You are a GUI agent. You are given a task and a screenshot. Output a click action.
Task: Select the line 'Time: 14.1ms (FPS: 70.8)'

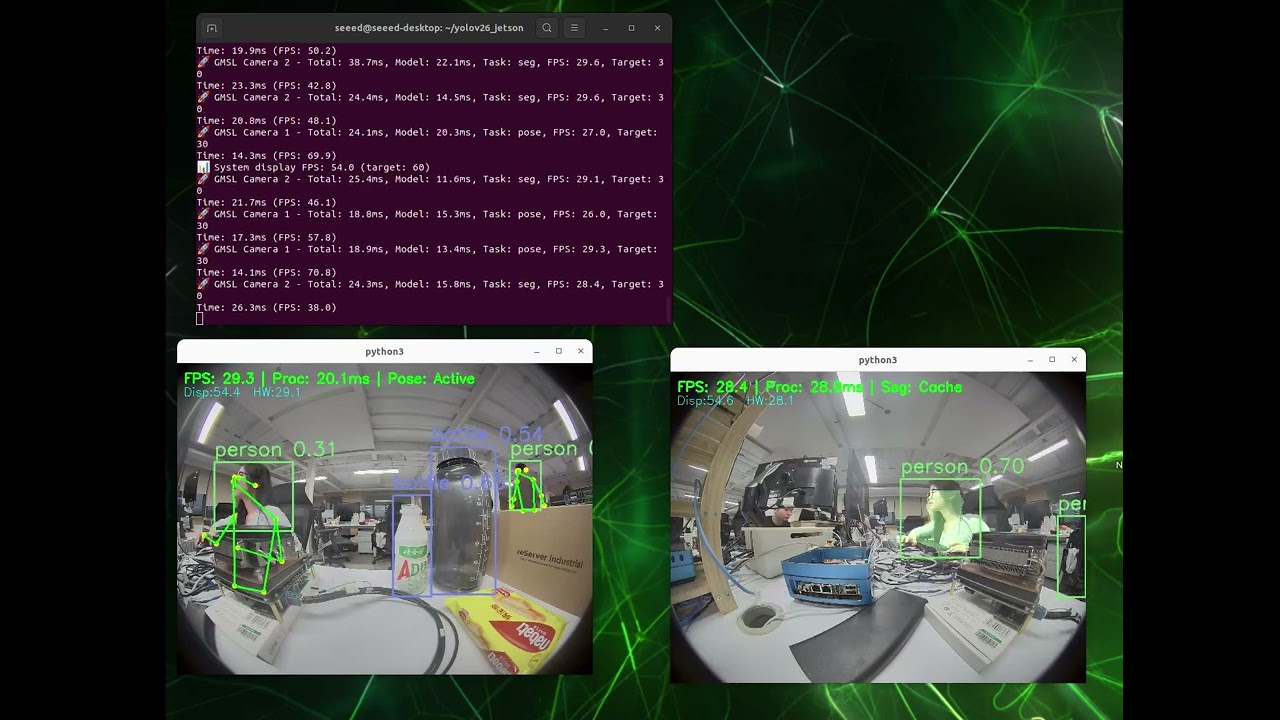click(x=266, y=273)
